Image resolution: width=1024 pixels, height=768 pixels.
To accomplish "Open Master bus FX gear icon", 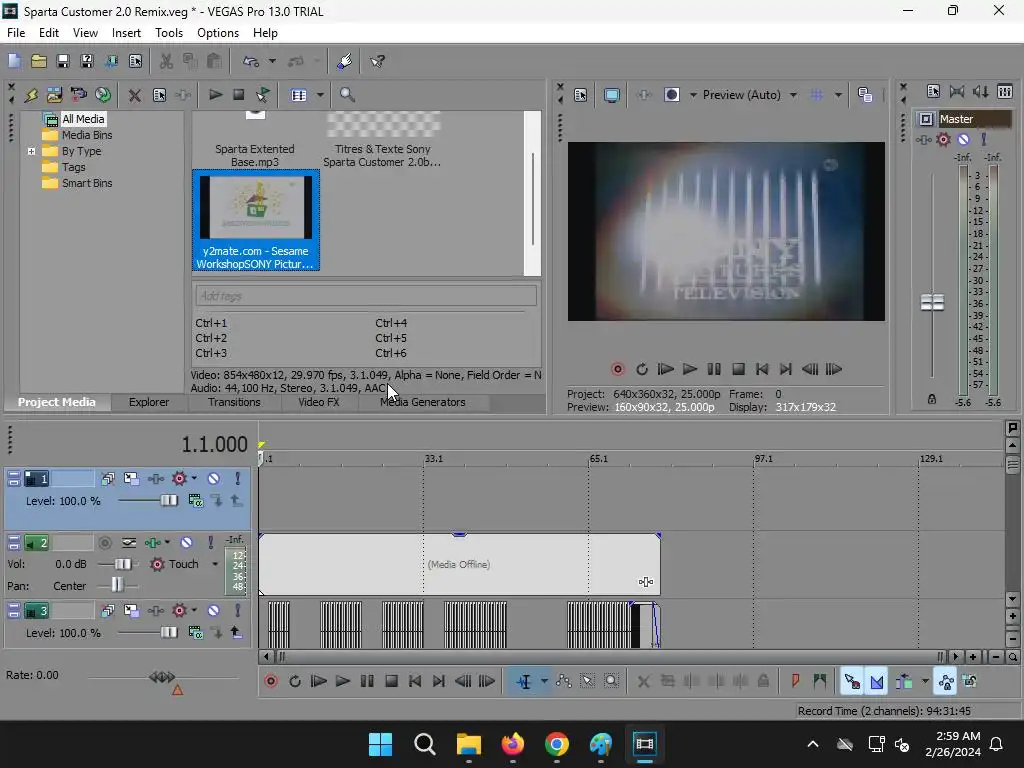I will tap(943, 139).
